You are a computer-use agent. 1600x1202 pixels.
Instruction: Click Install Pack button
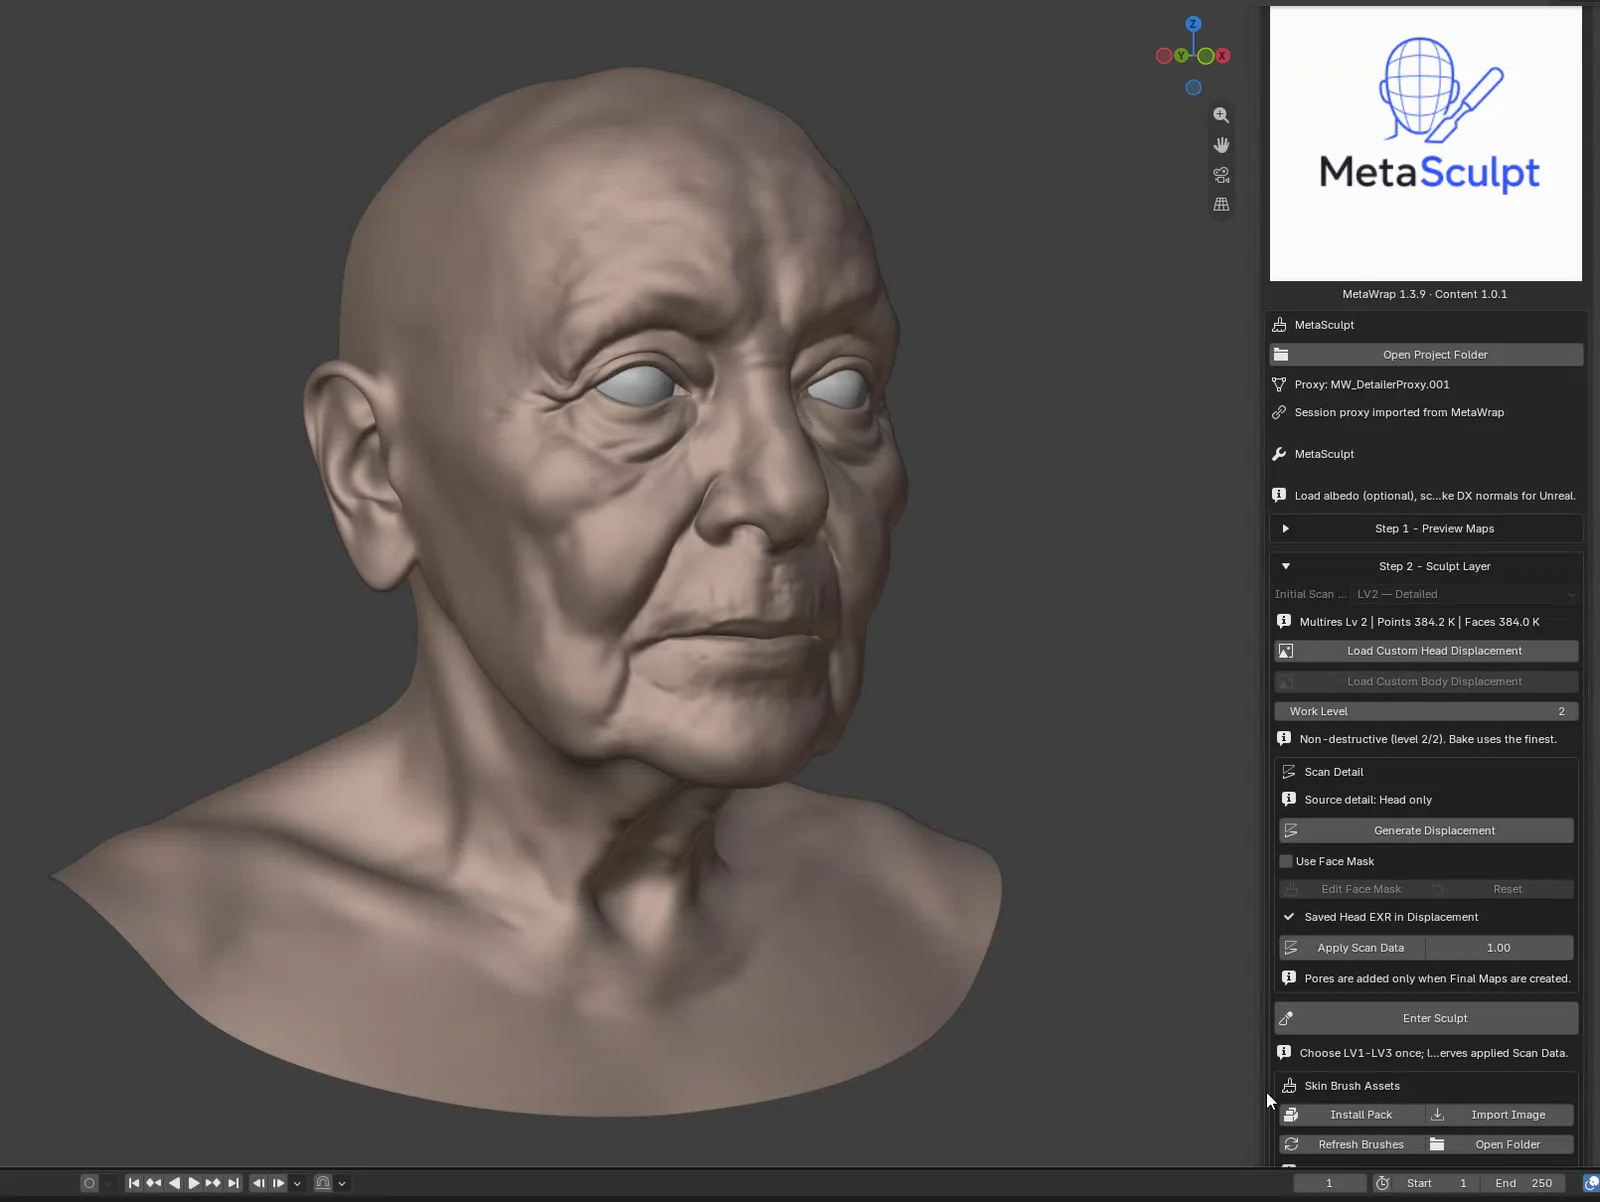click(x=1352, y=1115)
